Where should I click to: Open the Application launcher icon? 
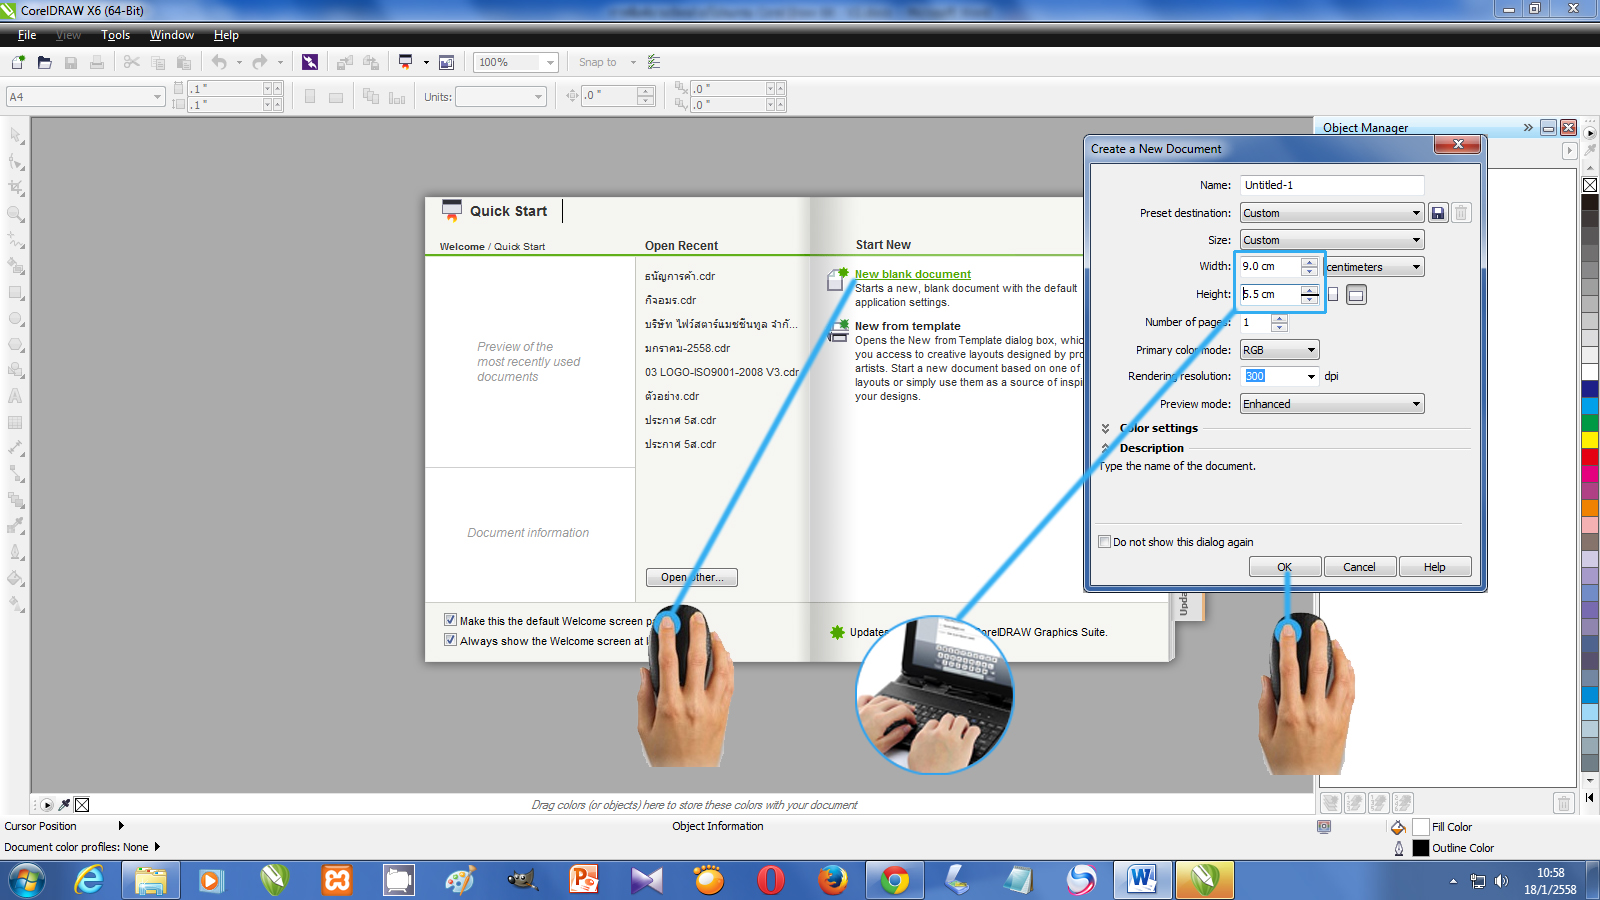[405, 62]
